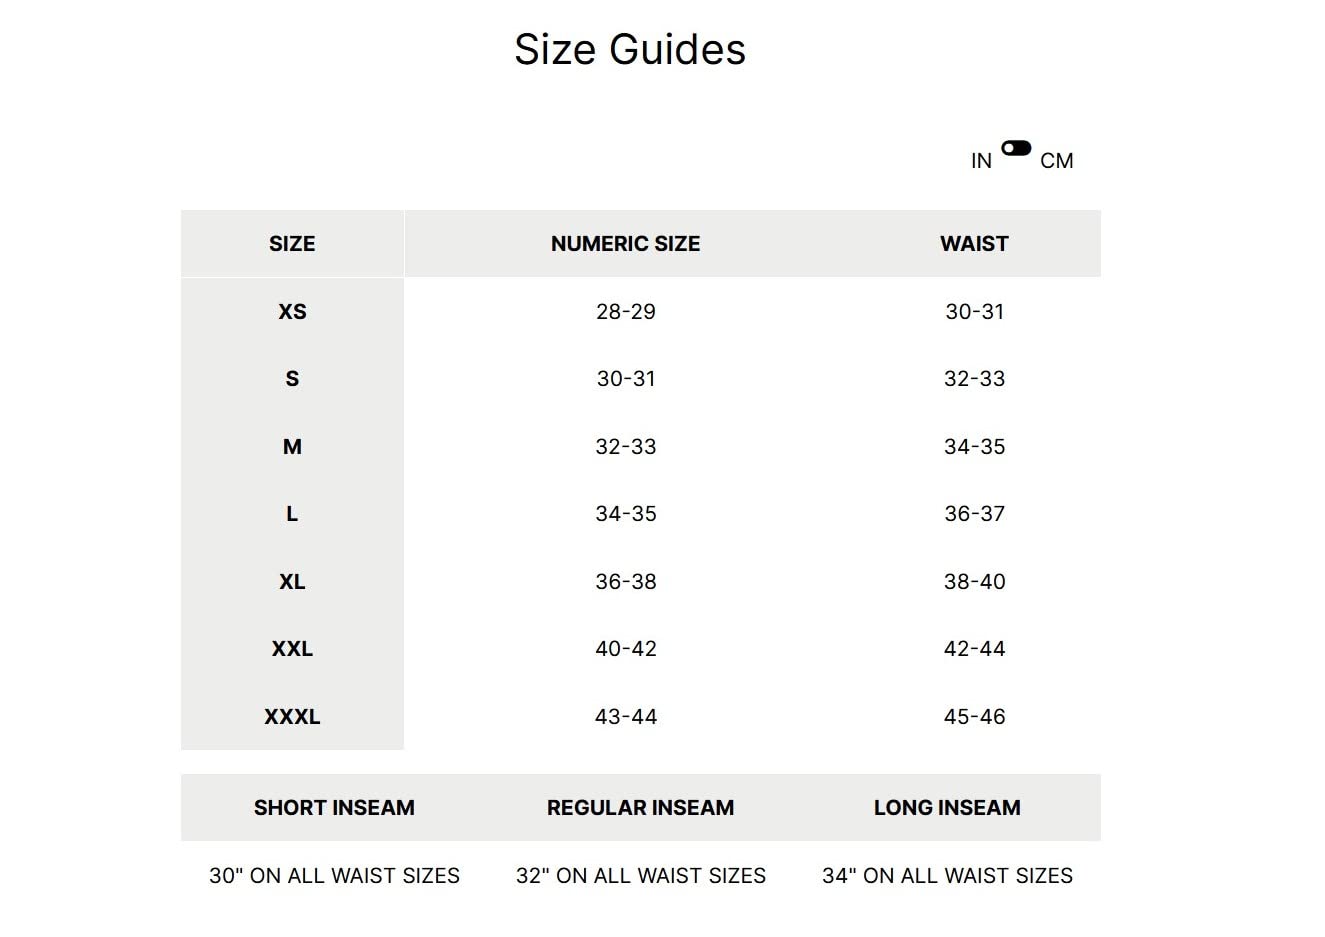
Task: Click the 45-46 waist cell
Action: 974,717
